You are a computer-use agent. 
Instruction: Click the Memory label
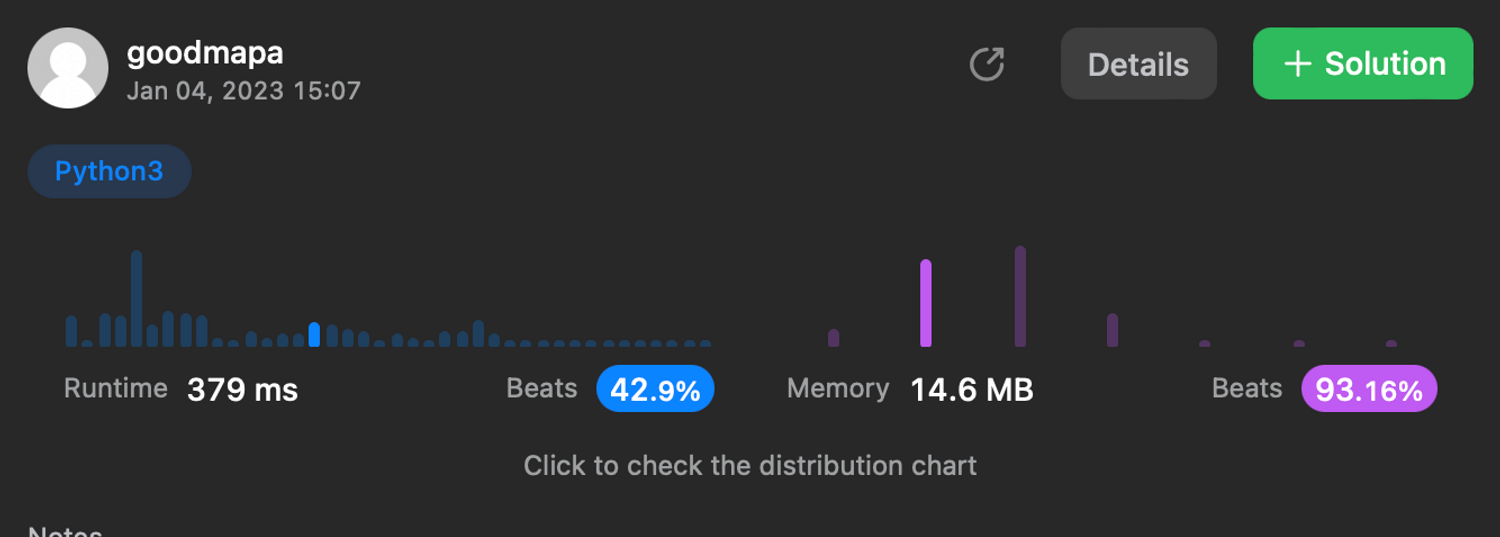point(837,388)
